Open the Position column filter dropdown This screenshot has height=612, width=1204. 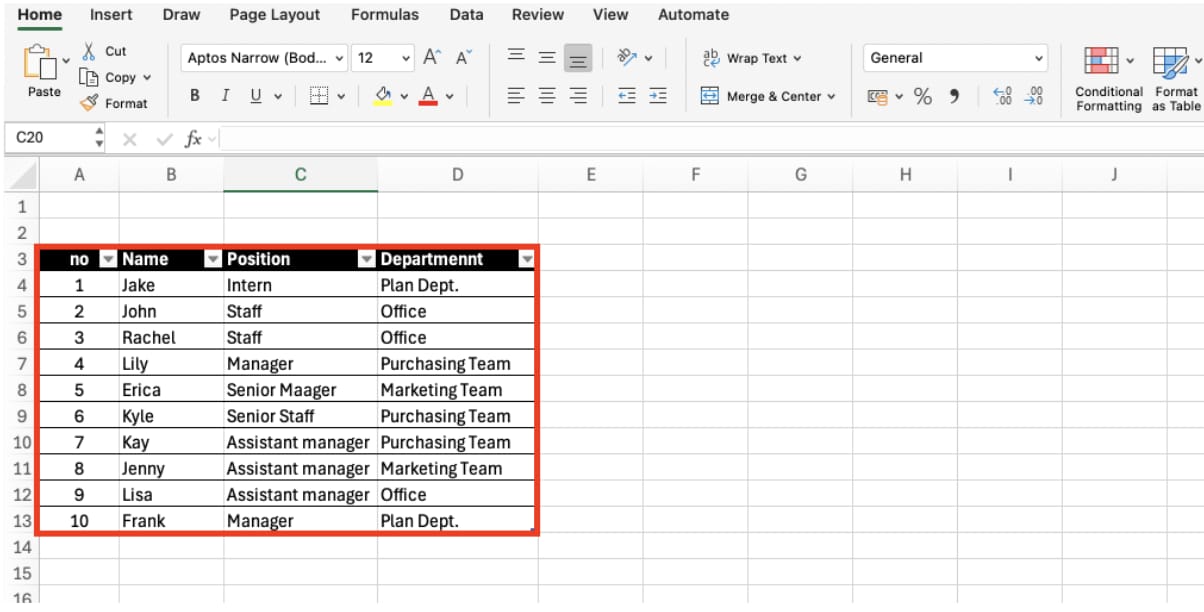366,259
